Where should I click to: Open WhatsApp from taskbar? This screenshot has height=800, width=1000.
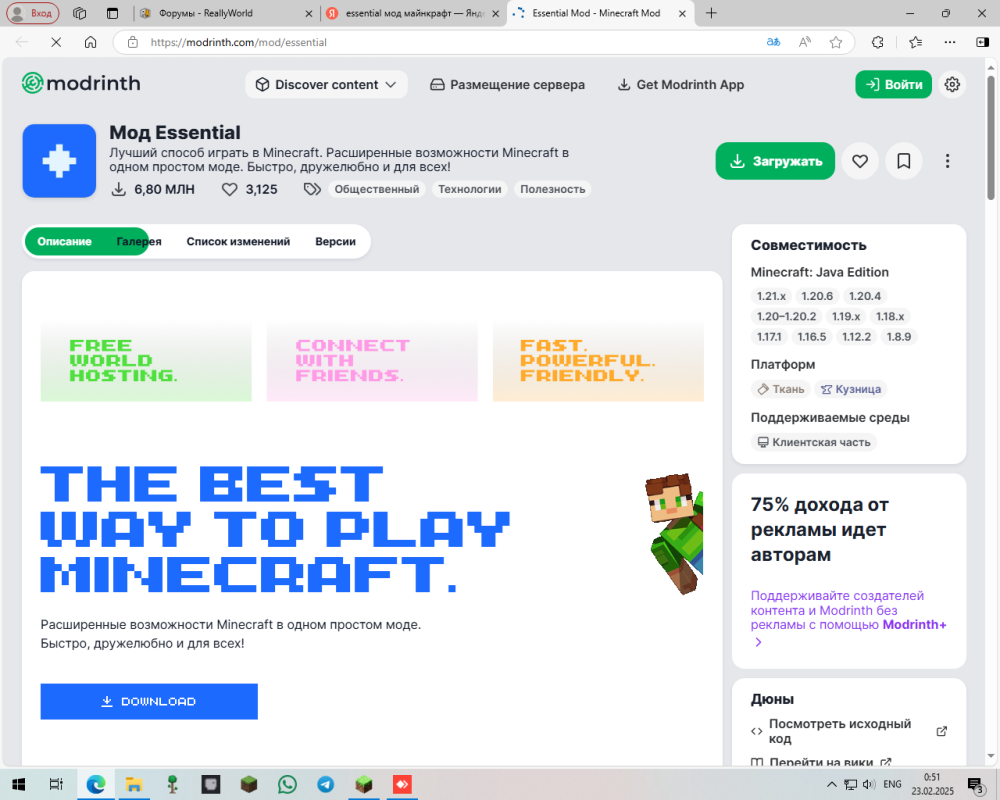coord(287,784)
